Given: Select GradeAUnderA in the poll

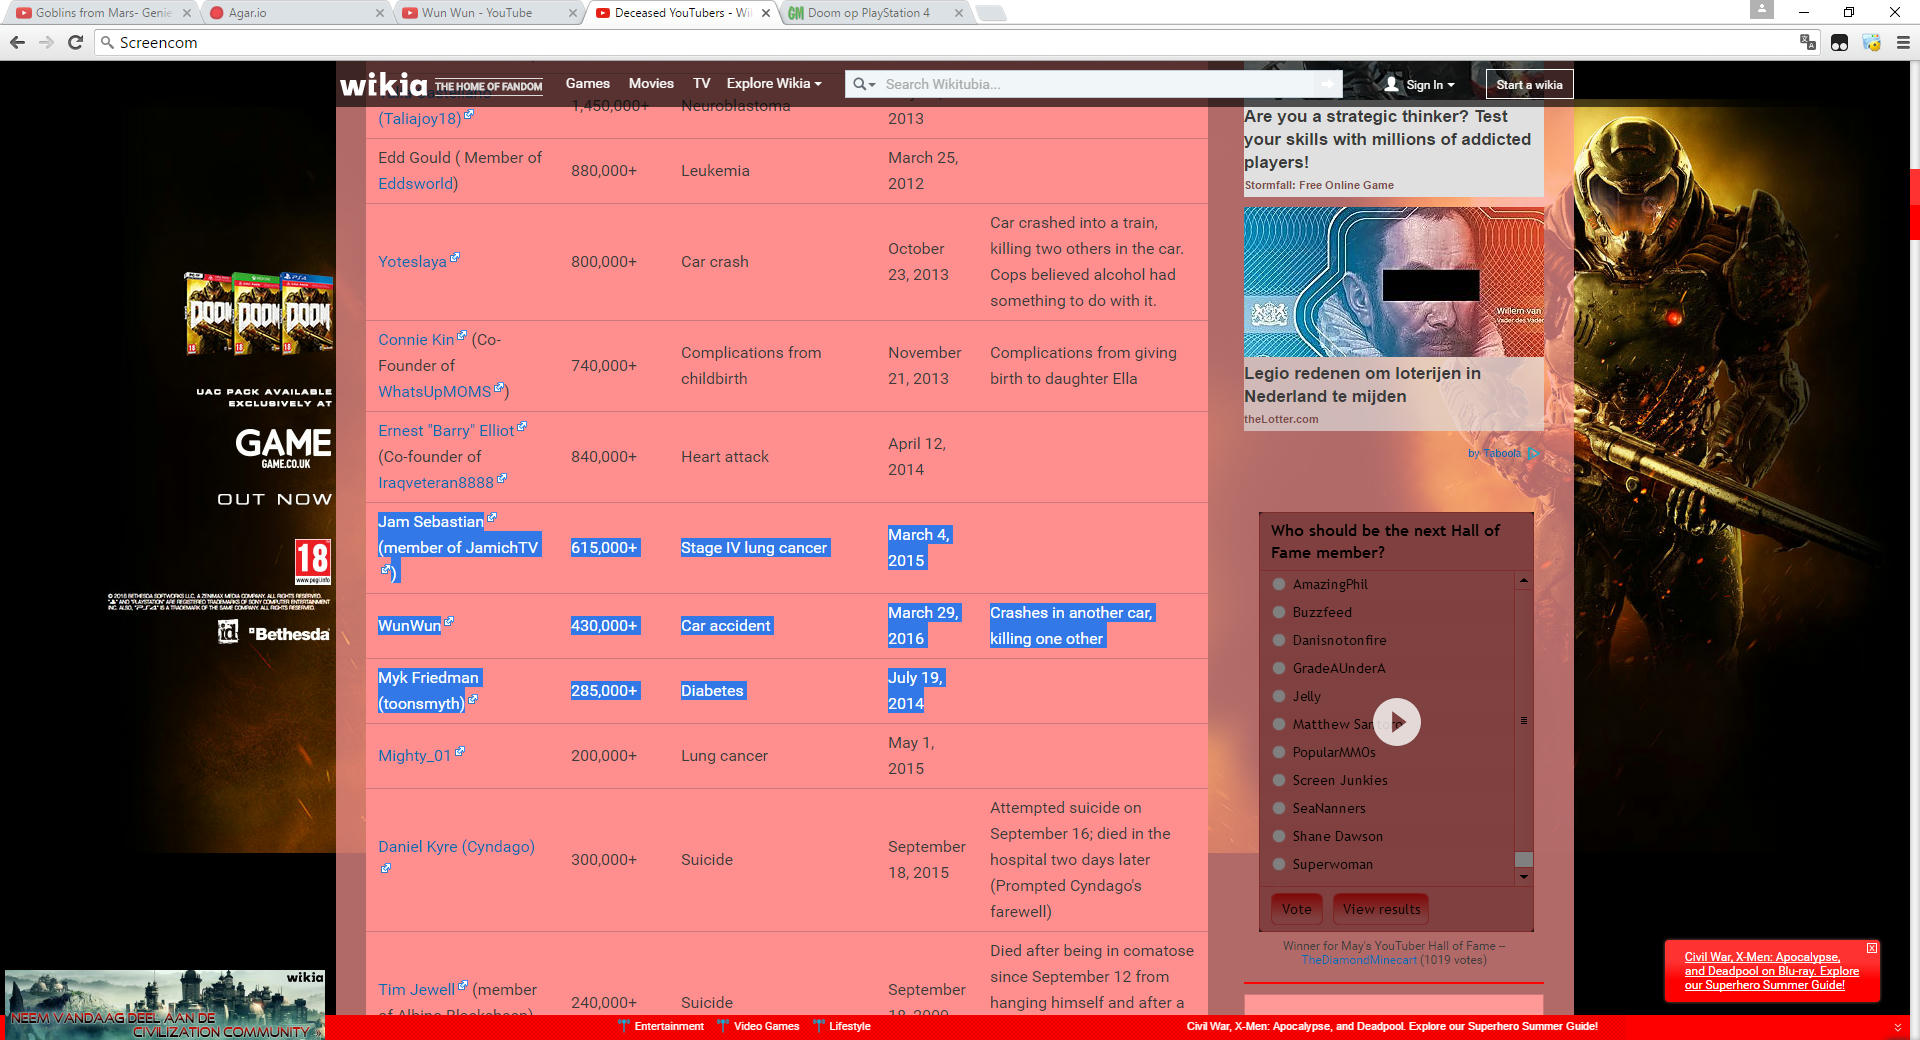Looking at the screenshot, I should (x=1279, y=668).
